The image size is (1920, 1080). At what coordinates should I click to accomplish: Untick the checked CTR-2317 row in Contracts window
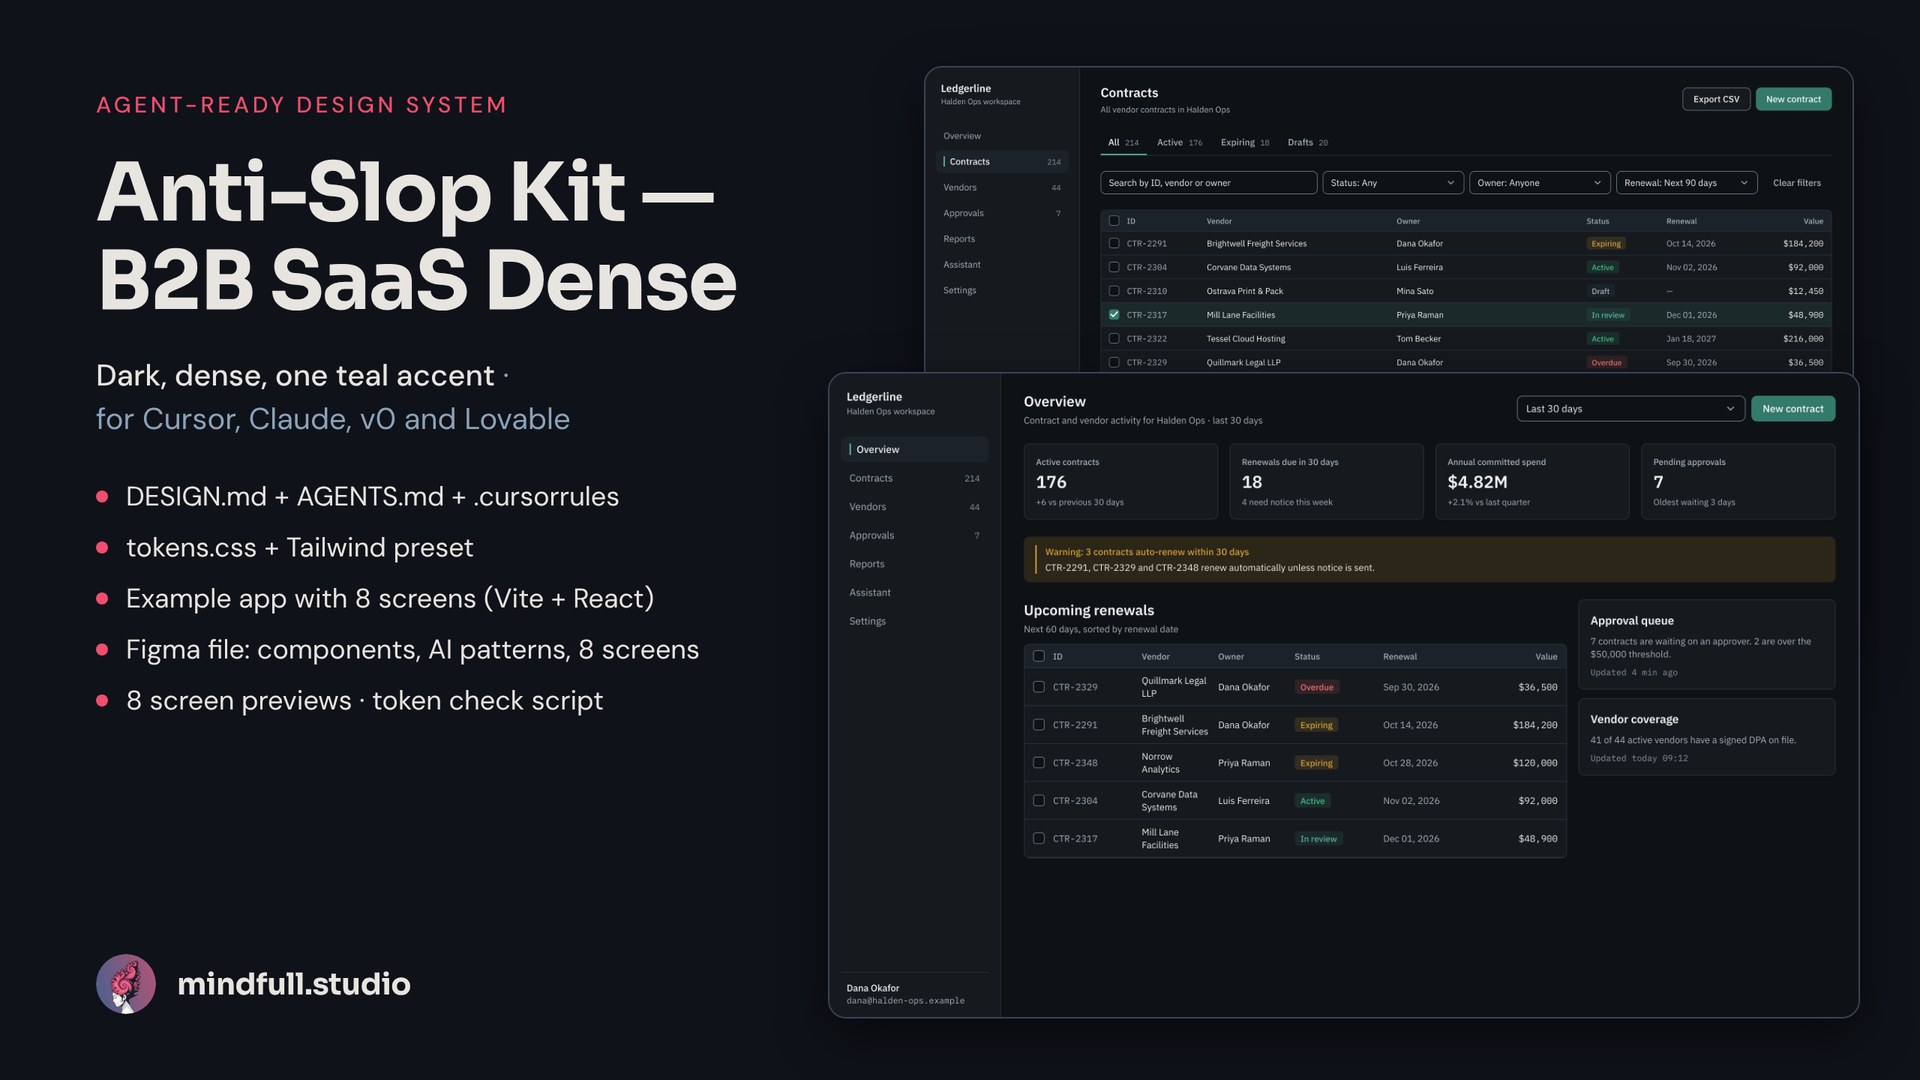pos(1114,315)
